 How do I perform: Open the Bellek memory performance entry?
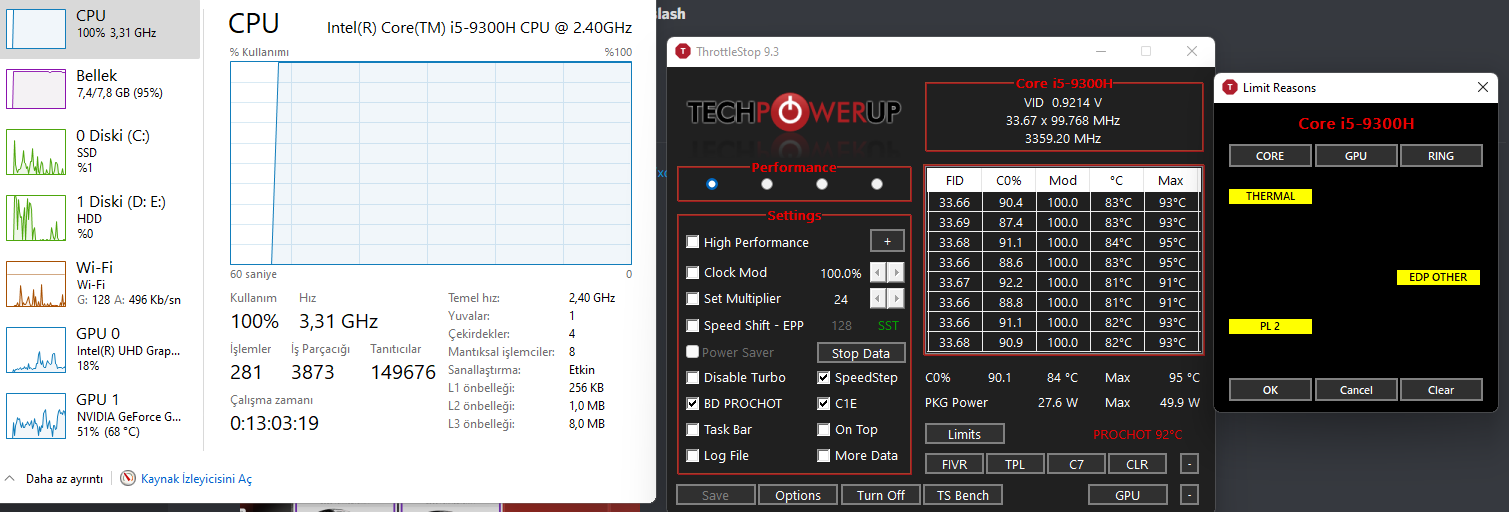tap(100, 88)
